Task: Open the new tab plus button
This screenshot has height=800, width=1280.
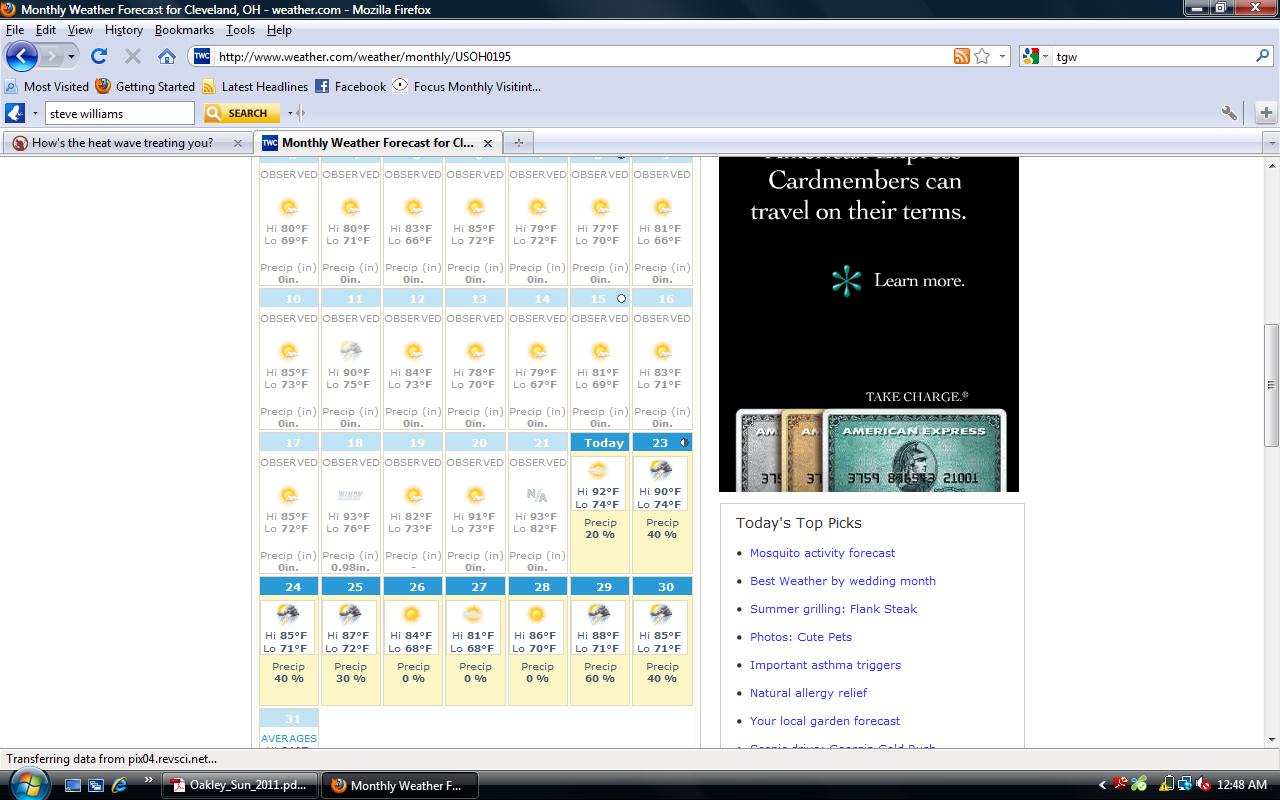Action: (x=518, y=143)
